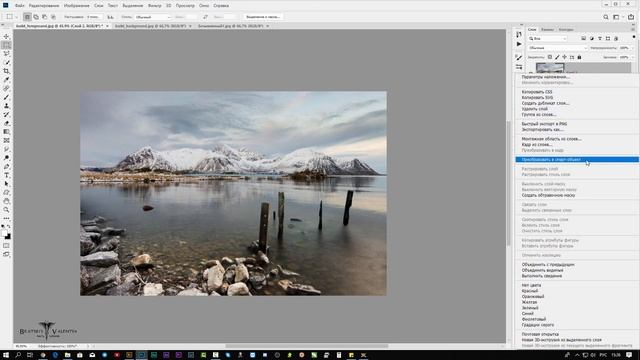Choose Add to Selection mode
The height and width of the screenshot is (360, 640).
click(36, 17)
